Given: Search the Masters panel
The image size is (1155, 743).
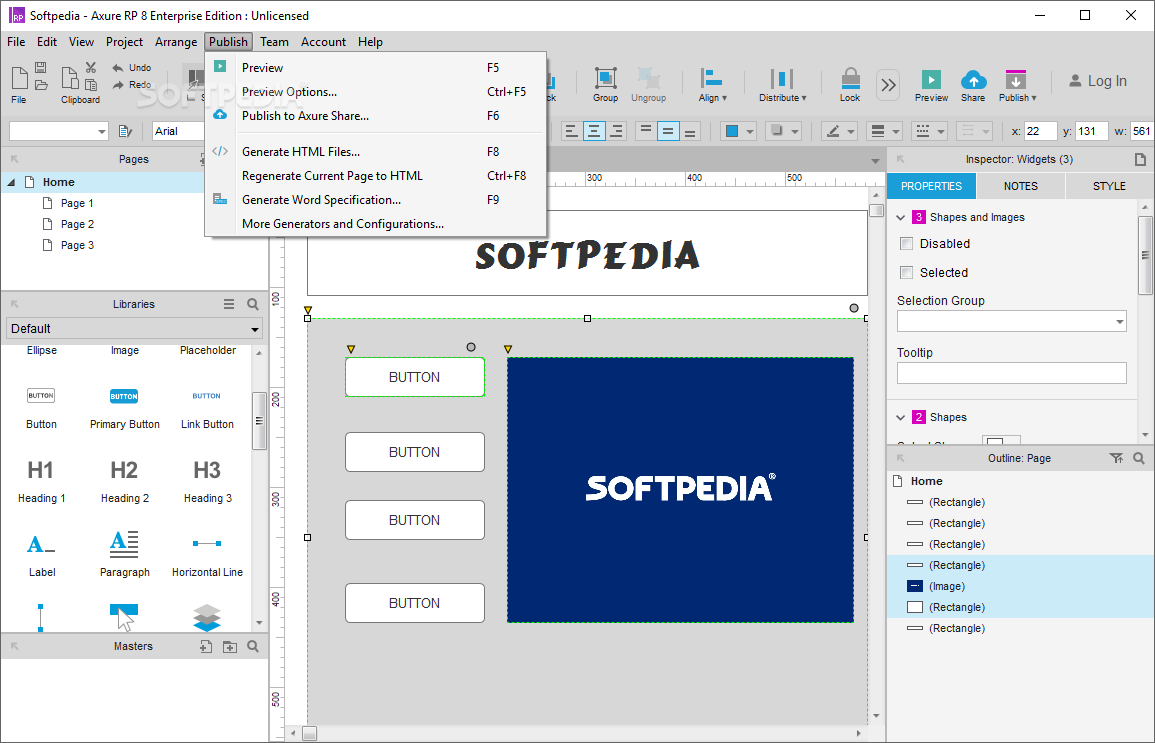Looking at the screenshot, I should (253, 647).
